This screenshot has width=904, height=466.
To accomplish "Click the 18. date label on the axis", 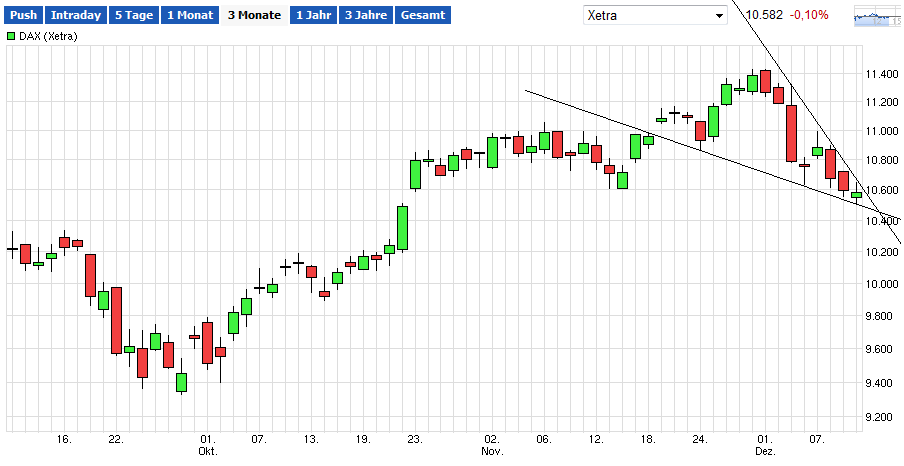I will click(x=647, y=439).
